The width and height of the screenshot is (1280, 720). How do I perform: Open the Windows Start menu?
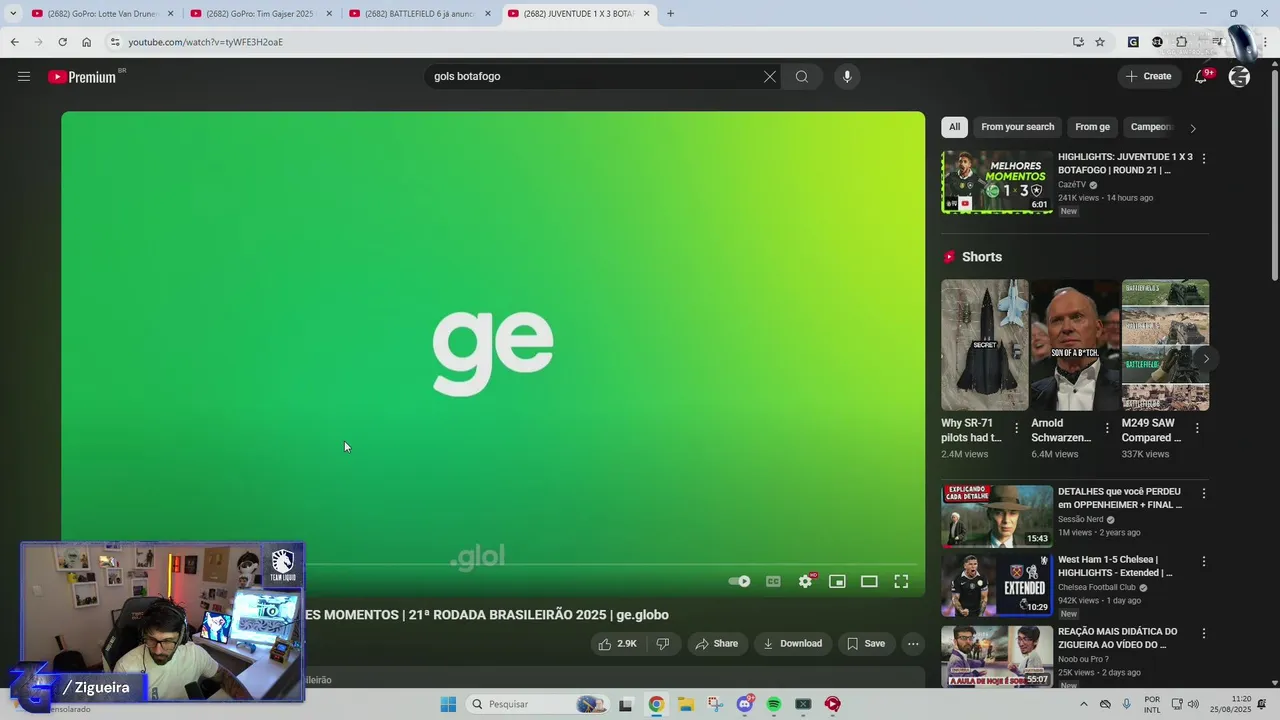448,704
